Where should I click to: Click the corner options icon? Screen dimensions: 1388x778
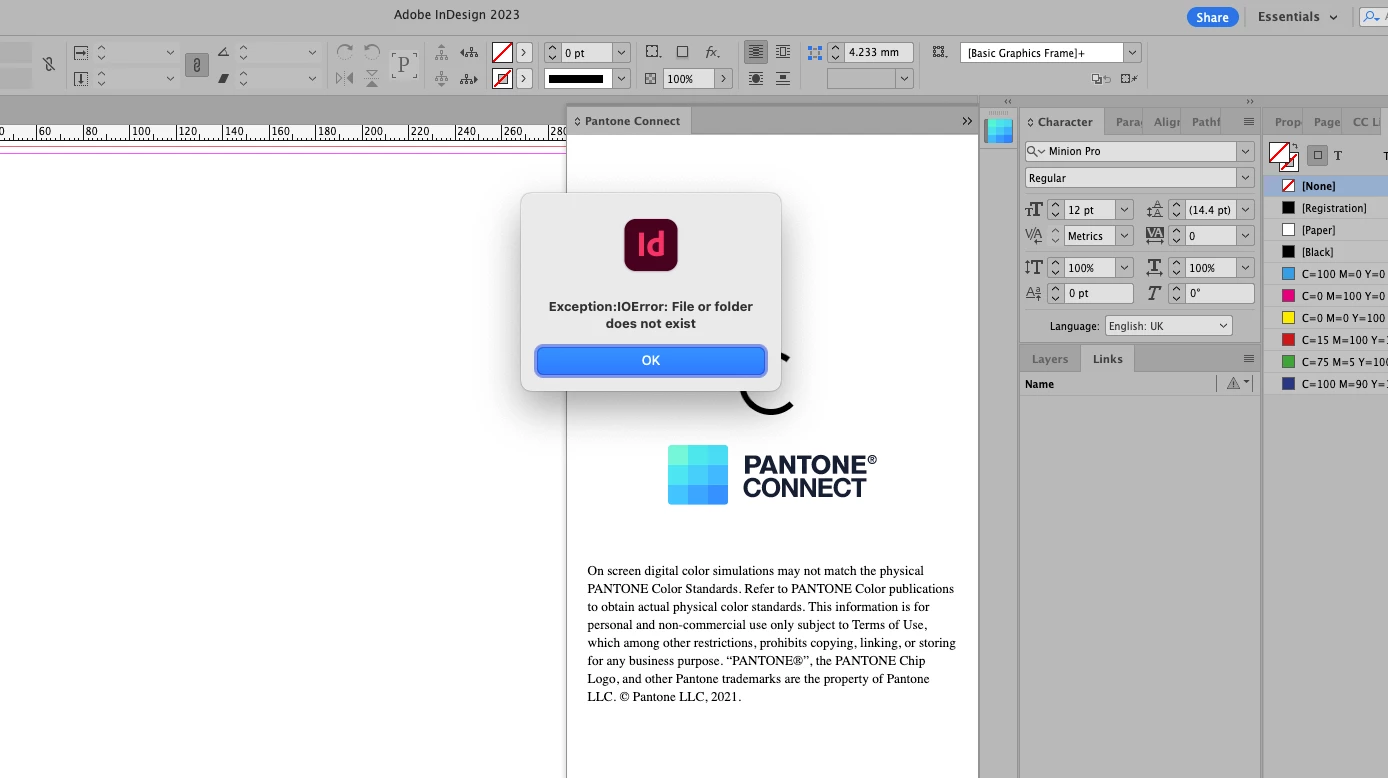(653, 52)
